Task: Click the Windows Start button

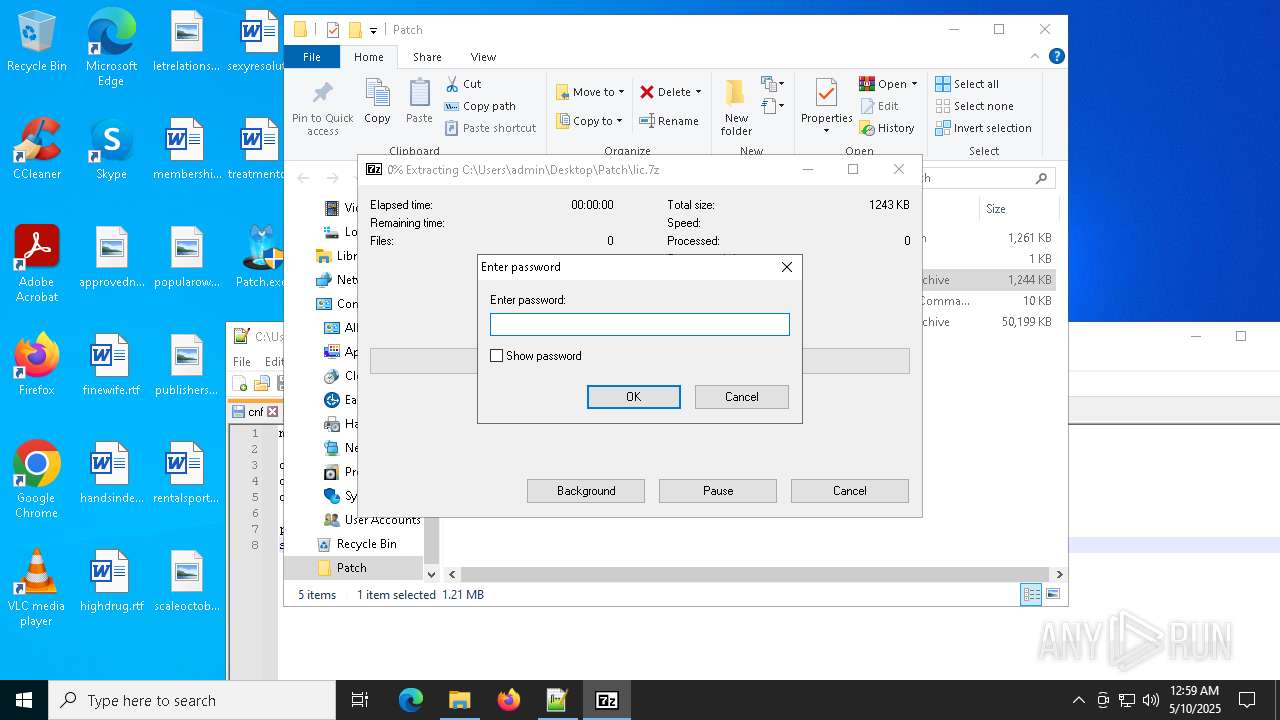Action: (x=24, y=700)
